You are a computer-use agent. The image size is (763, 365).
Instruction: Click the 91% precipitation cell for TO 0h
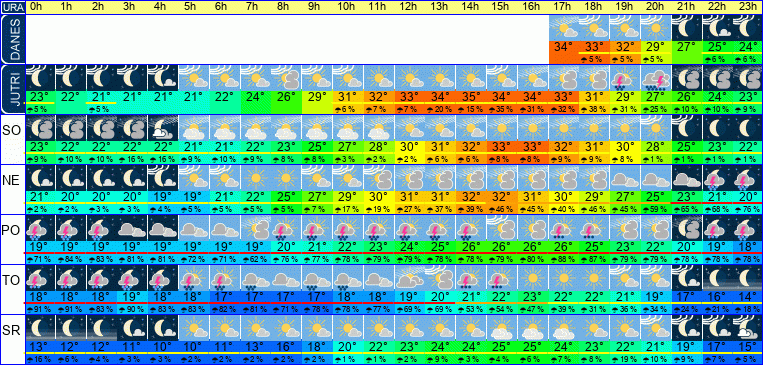(x=40, y=309)
